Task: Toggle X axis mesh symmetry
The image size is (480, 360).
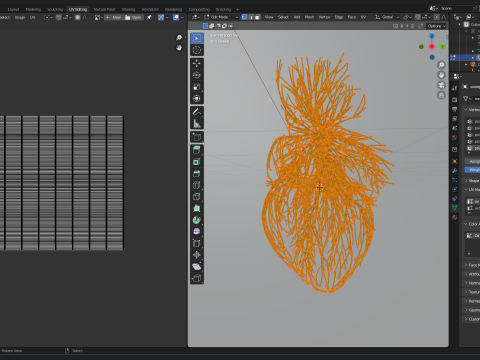Action: (402, 26)
